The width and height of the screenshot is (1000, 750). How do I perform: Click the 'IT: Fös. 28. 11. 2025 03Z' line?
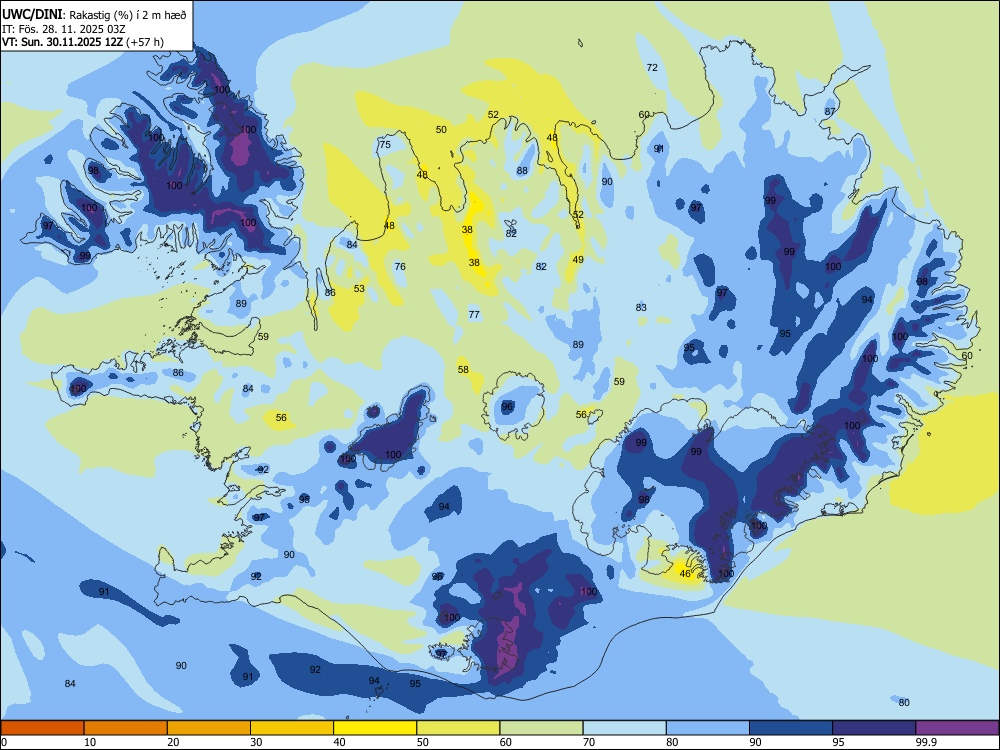point(64,29)
